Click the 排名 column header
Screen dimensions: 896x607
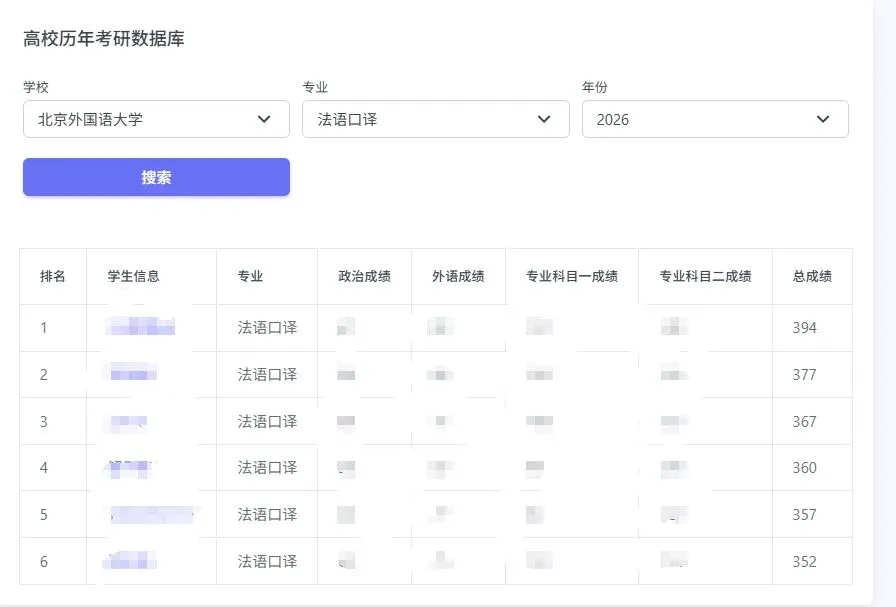53,276
